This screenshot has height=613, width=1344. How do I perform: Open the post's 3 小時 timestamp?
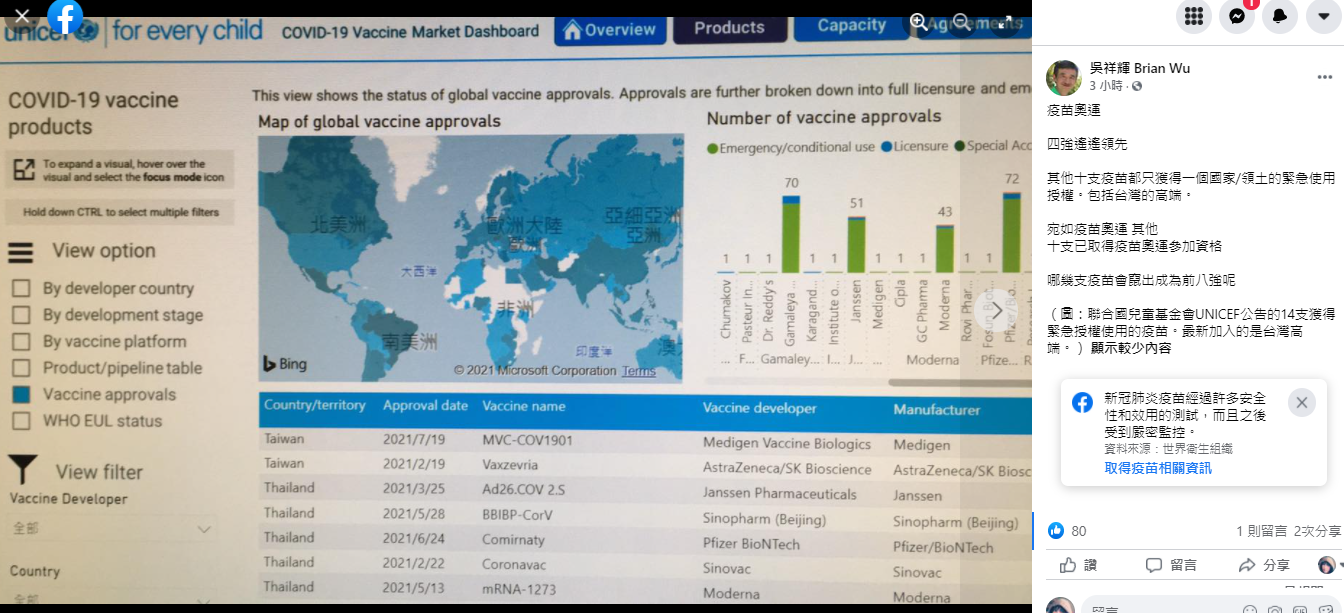[x=1106, y=87]
